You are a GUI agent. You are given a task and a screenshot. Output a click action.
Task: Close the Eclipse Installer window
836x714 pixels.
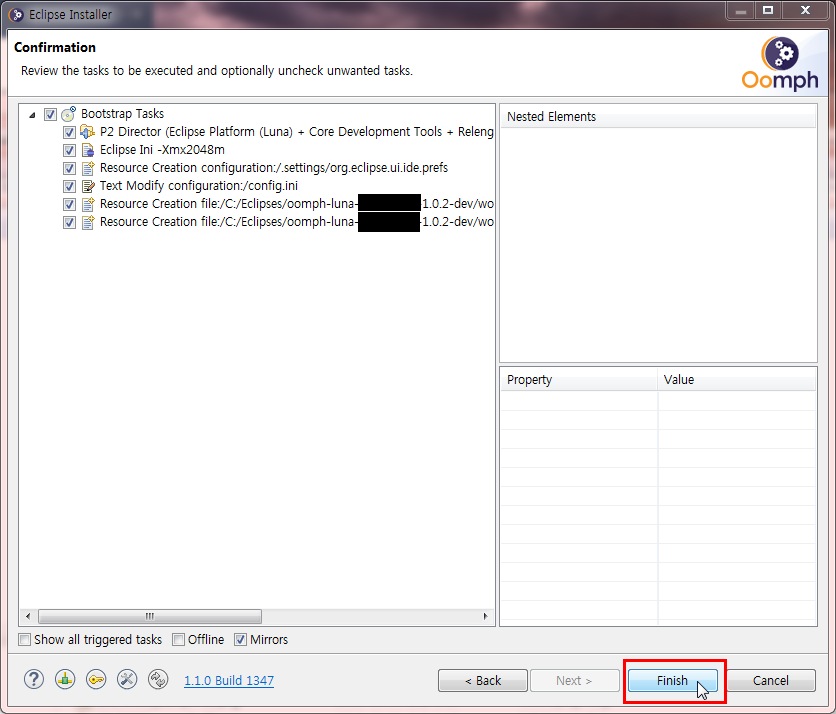point(806,10)
